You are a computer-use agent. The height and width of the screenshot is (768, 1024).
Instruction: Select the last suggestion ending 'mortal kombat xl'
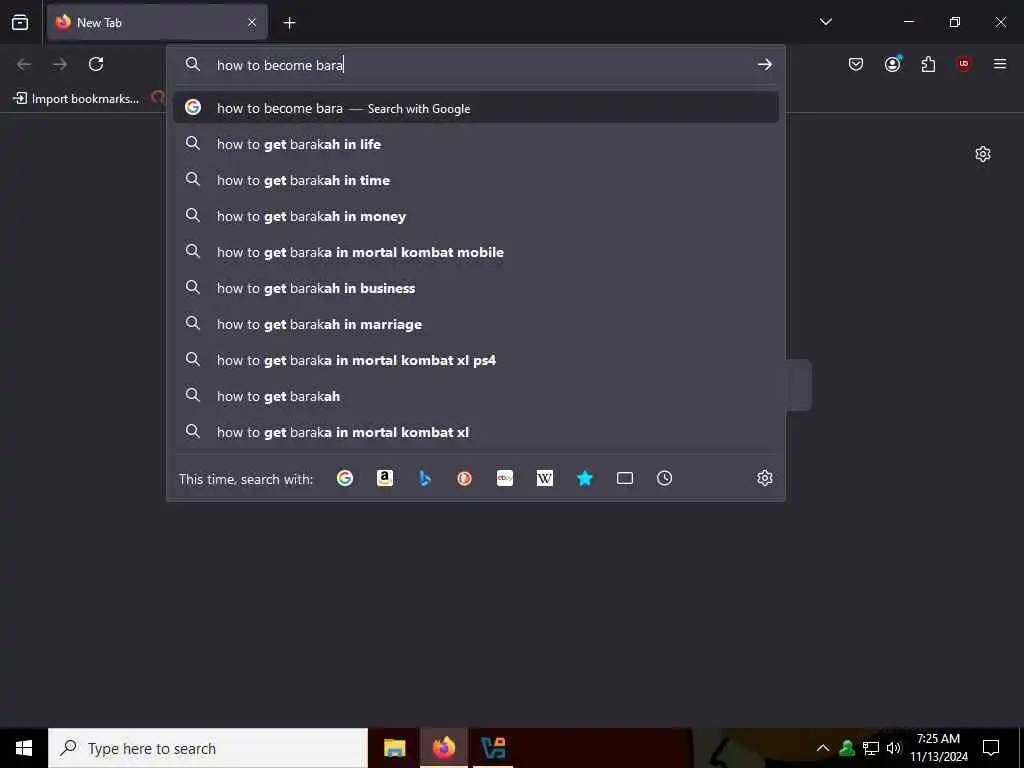click(476, 432)
